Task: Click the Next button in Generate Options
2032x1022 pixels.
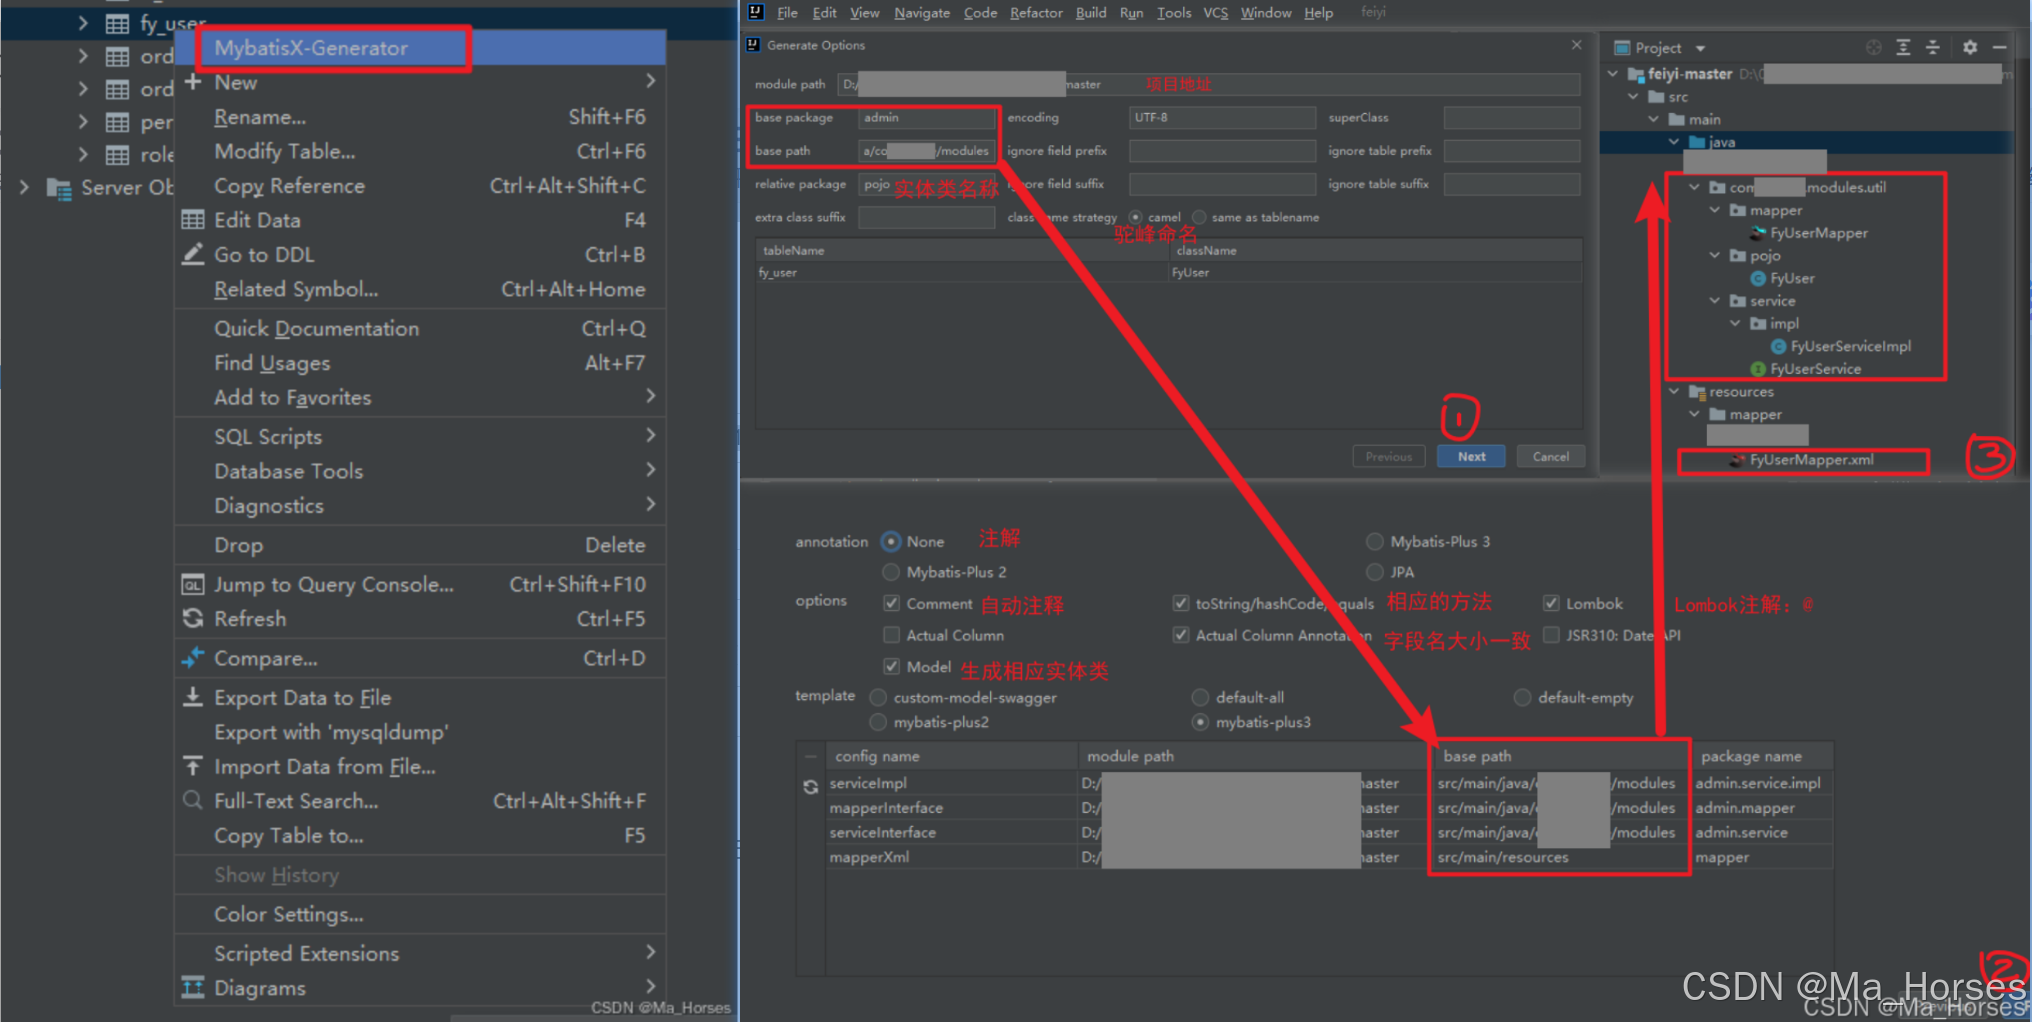Action: (1470, 456)
